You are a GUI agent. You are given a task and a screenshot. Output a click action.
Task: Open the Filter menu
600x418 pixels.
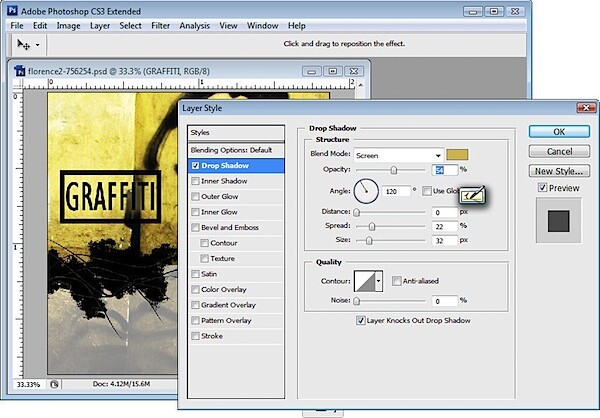[160, 26]
